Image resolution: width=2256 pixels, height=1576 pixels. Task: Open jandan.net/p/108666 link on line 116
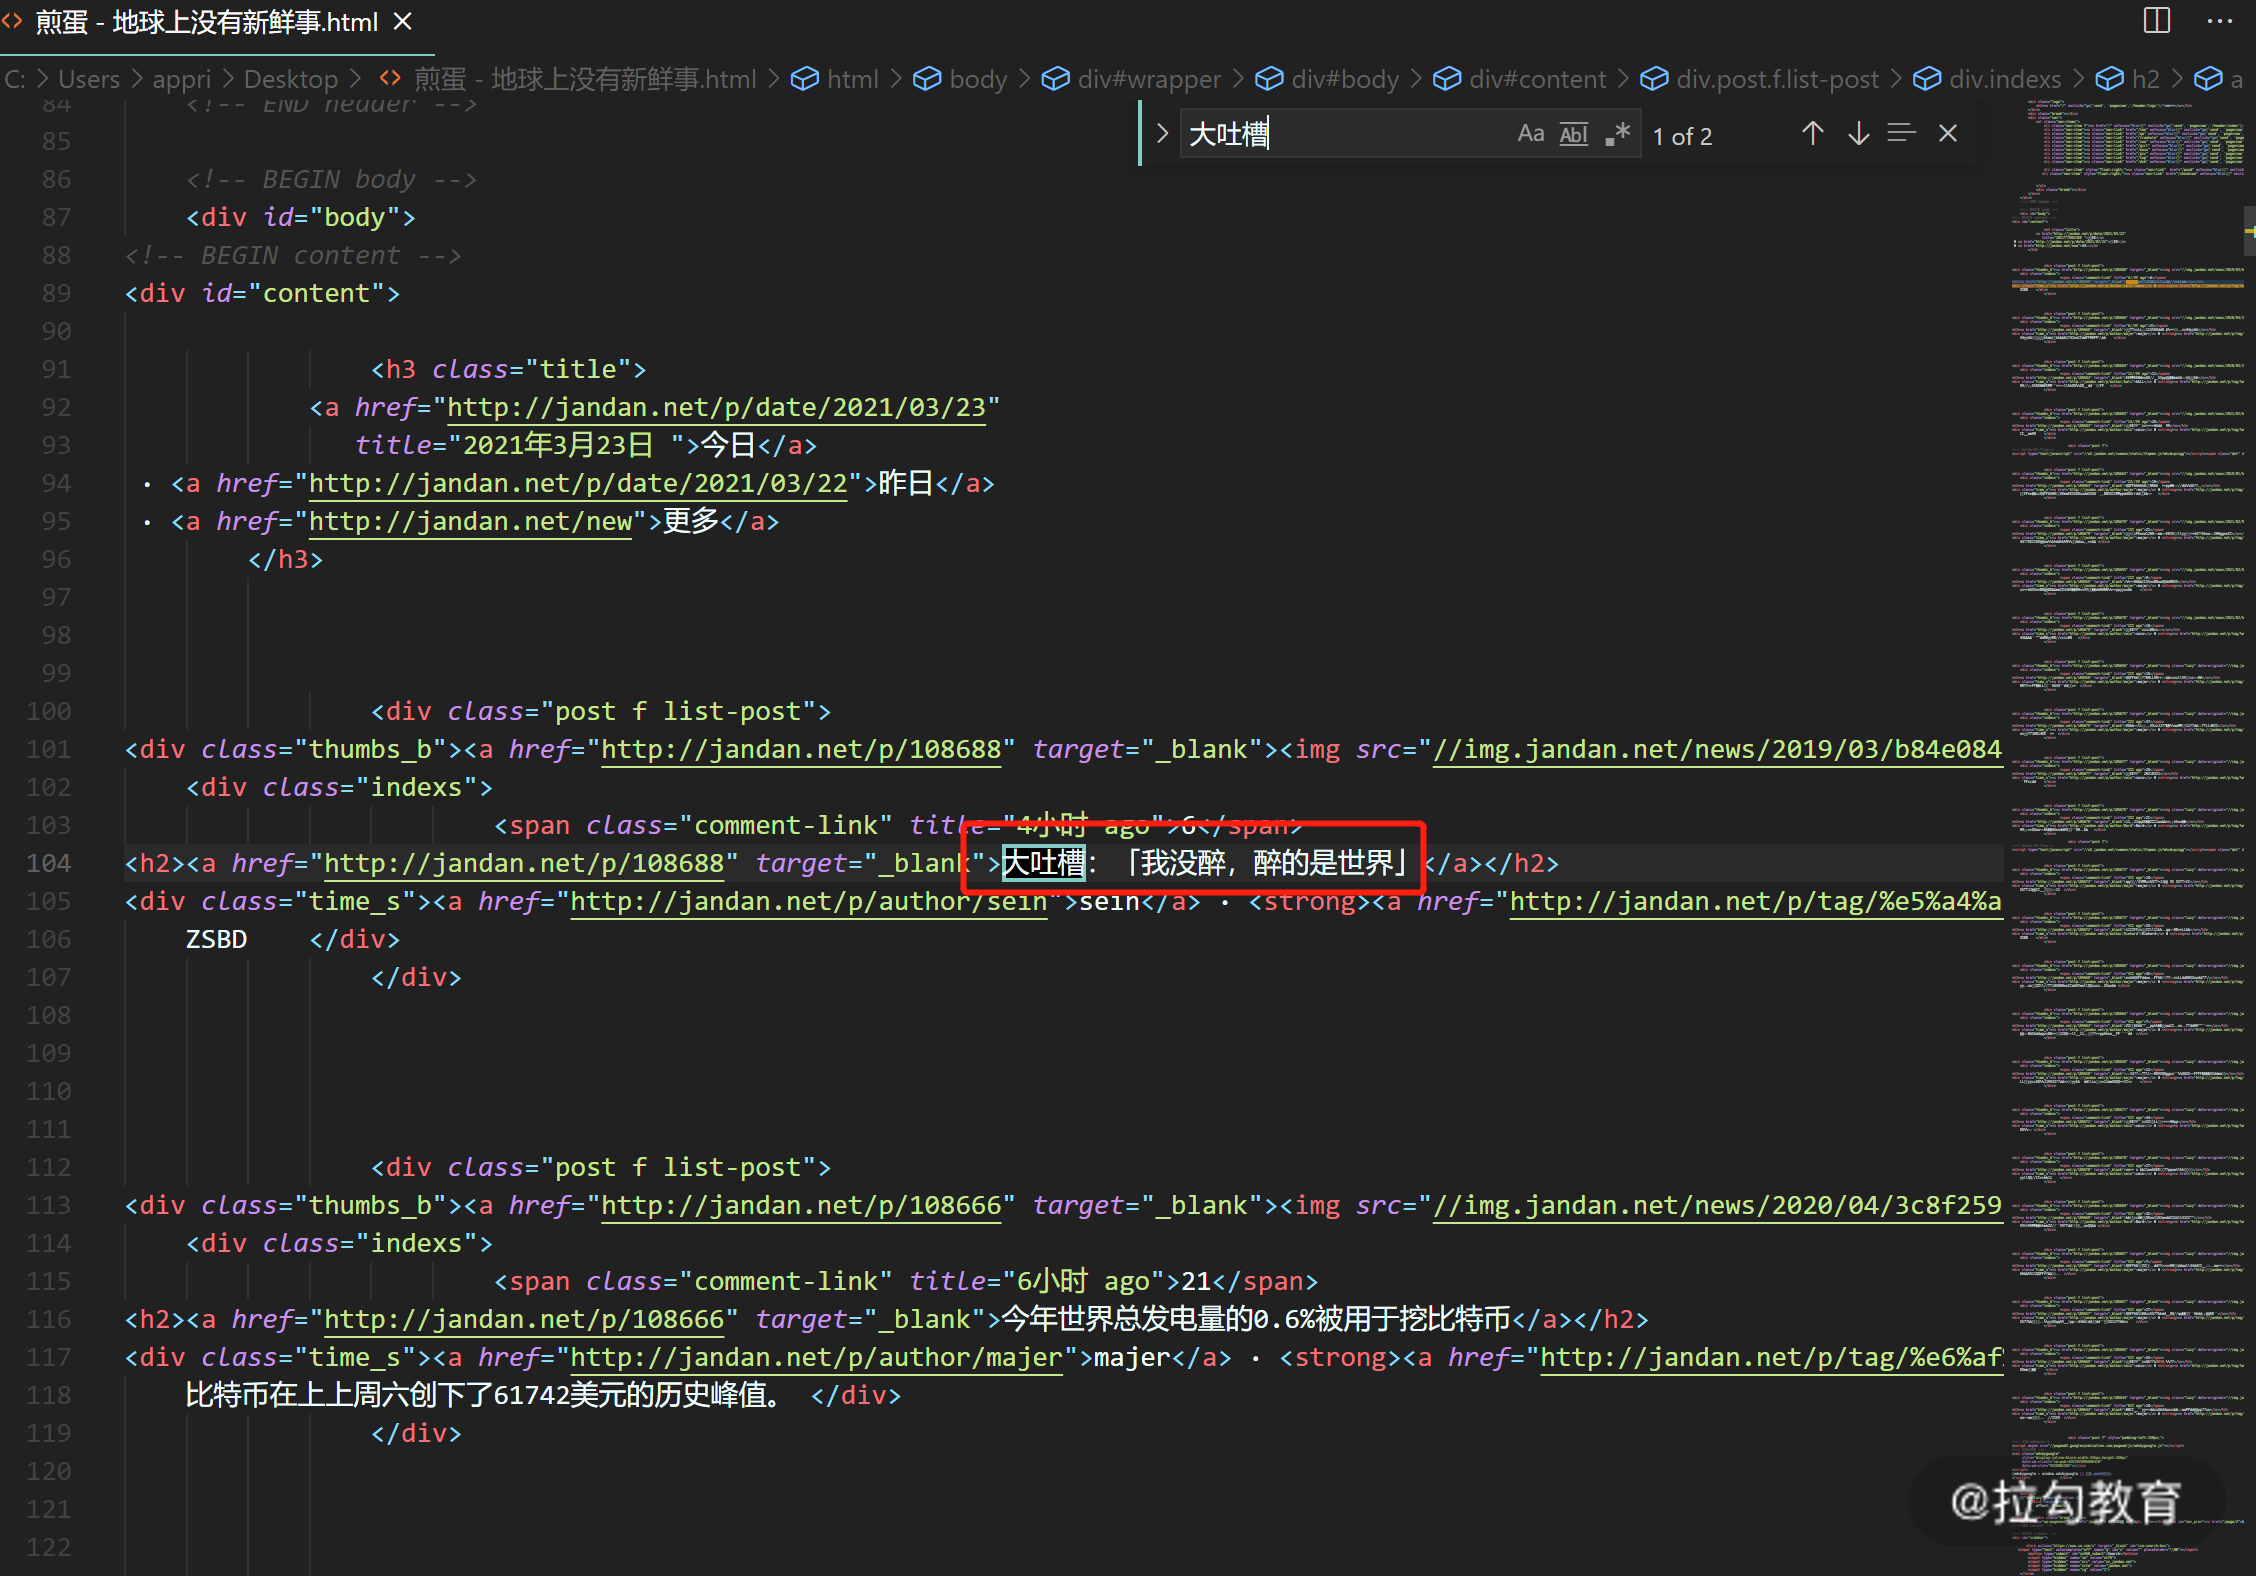(x=524, y=1319)
